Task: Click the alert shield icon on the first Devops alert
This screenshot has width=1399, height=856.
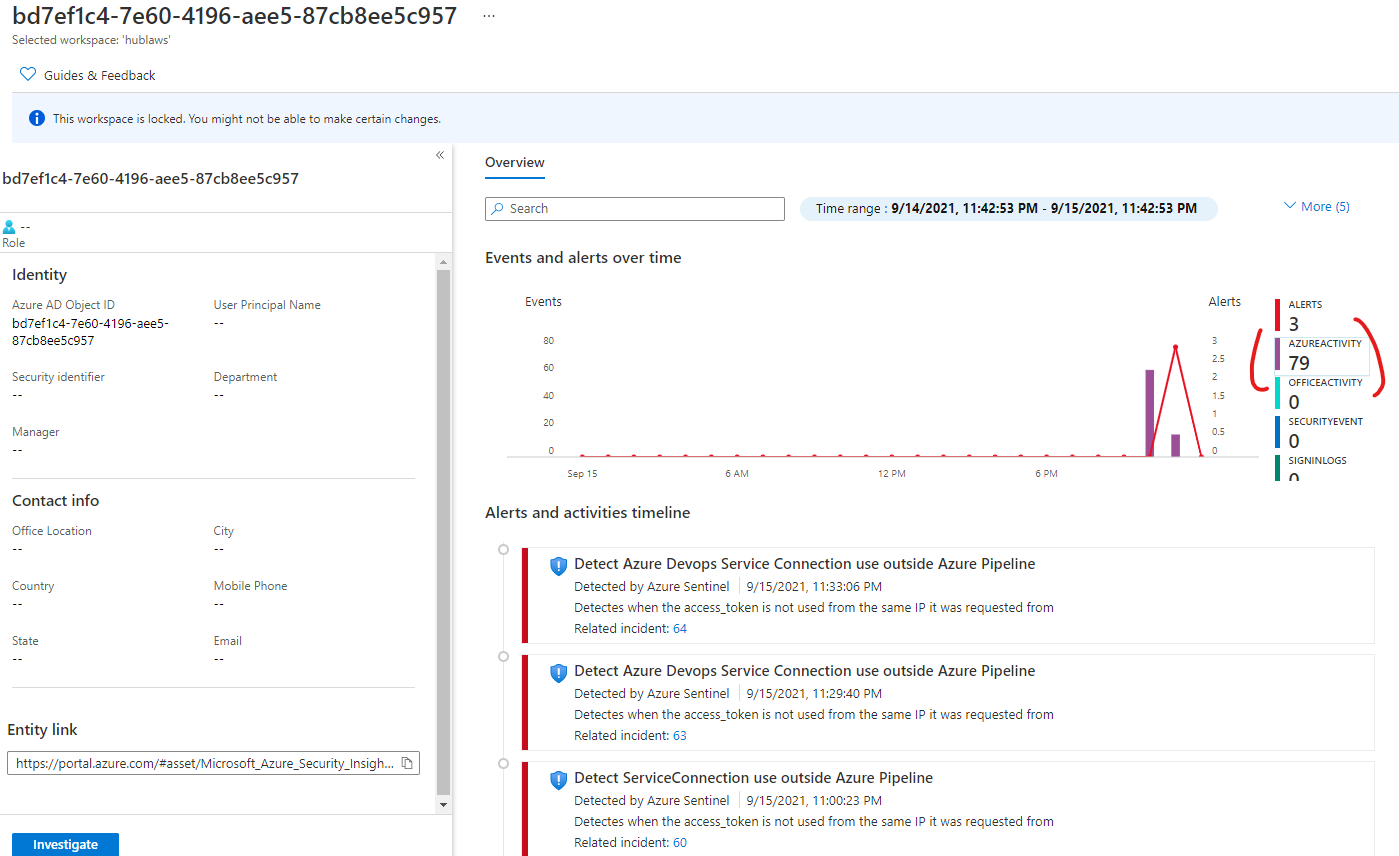Action: coord(558,565)
